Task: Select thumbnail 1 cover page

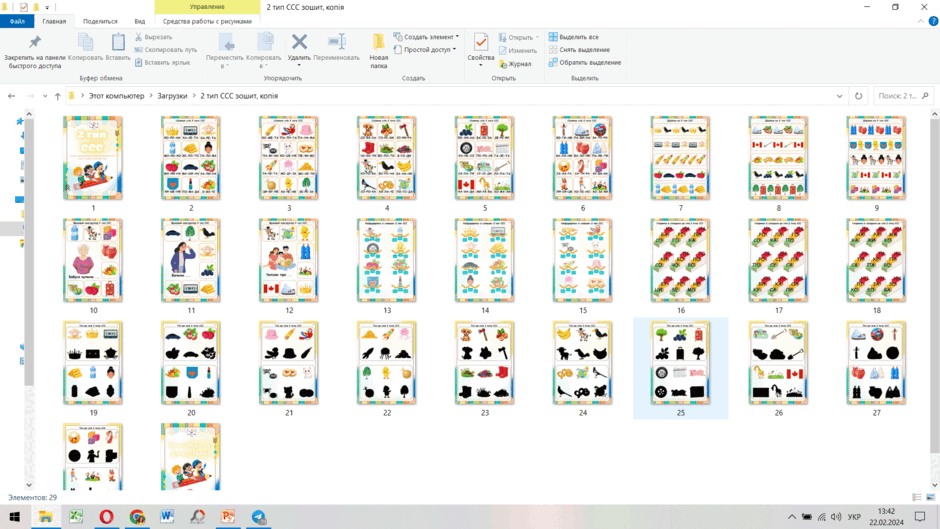Action: coord(93,158)
